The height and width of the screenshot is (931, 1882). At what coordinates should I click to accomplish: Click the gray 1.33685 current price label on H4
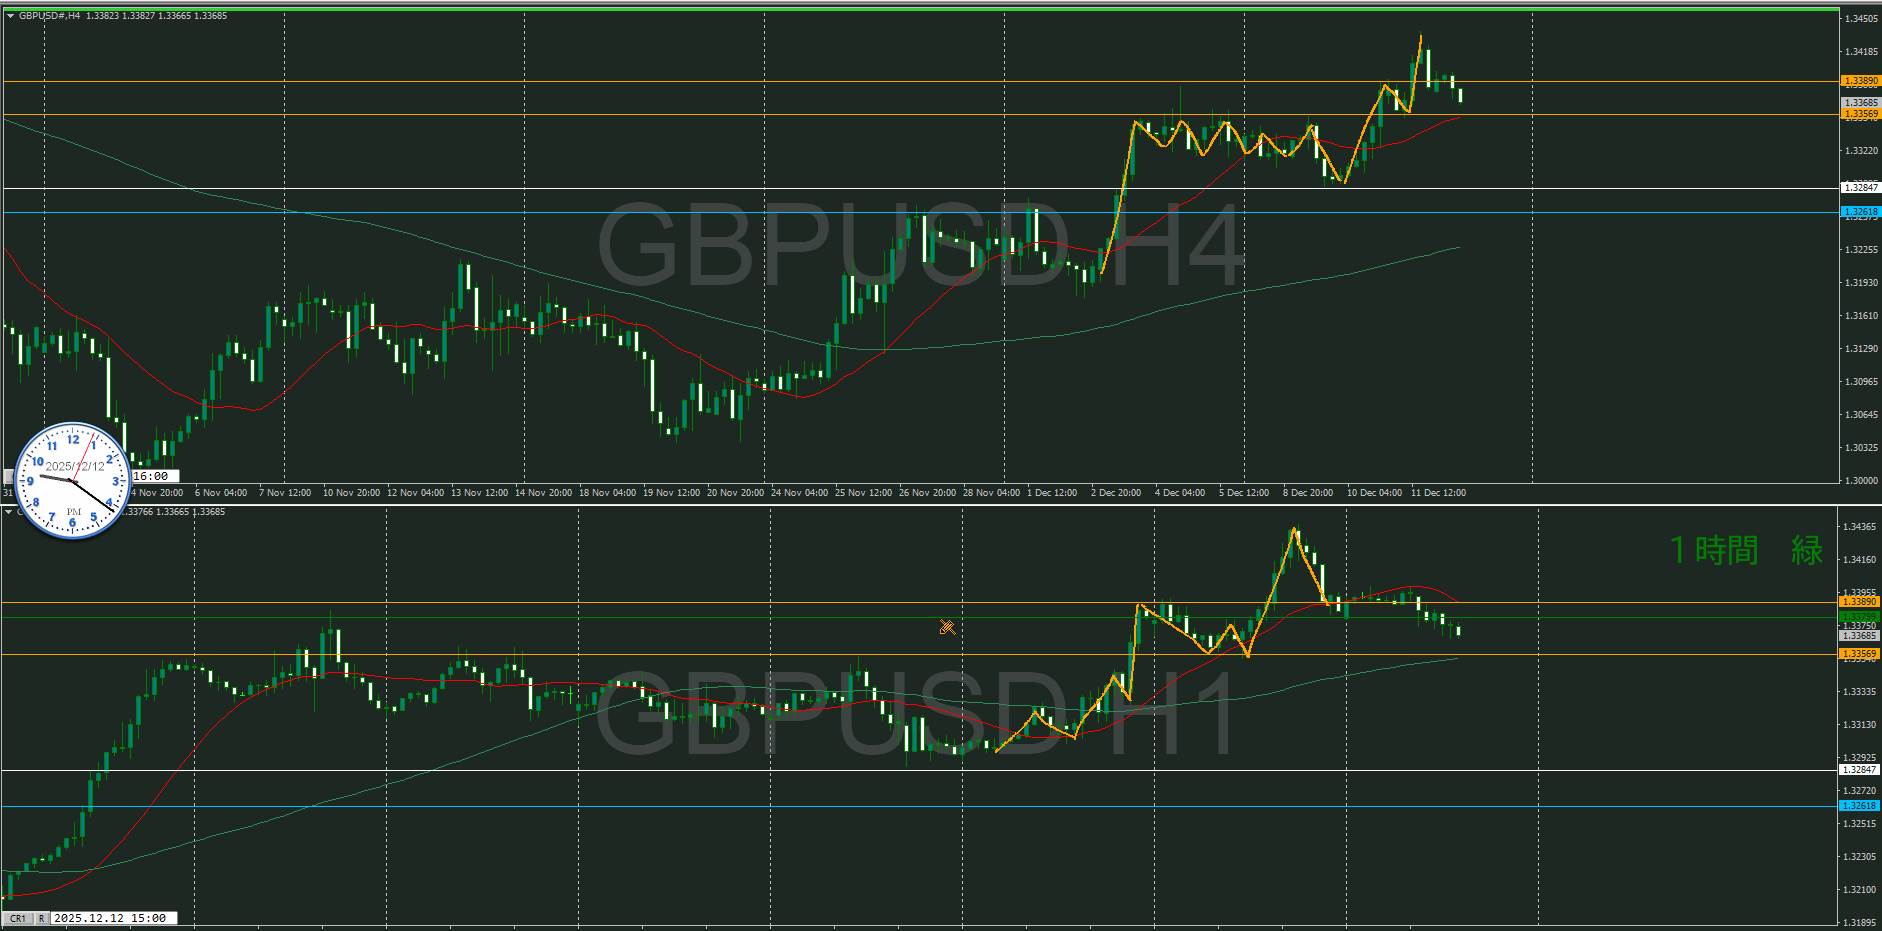coord(1860,102)
